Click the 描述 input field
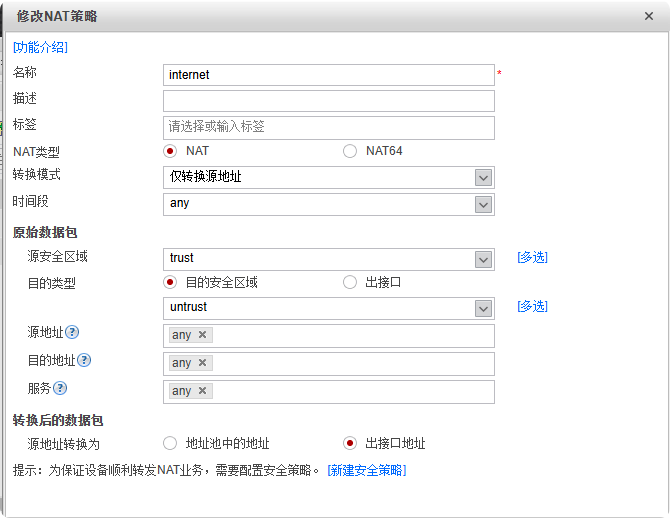The image size is (670, 518). (328, 101)
